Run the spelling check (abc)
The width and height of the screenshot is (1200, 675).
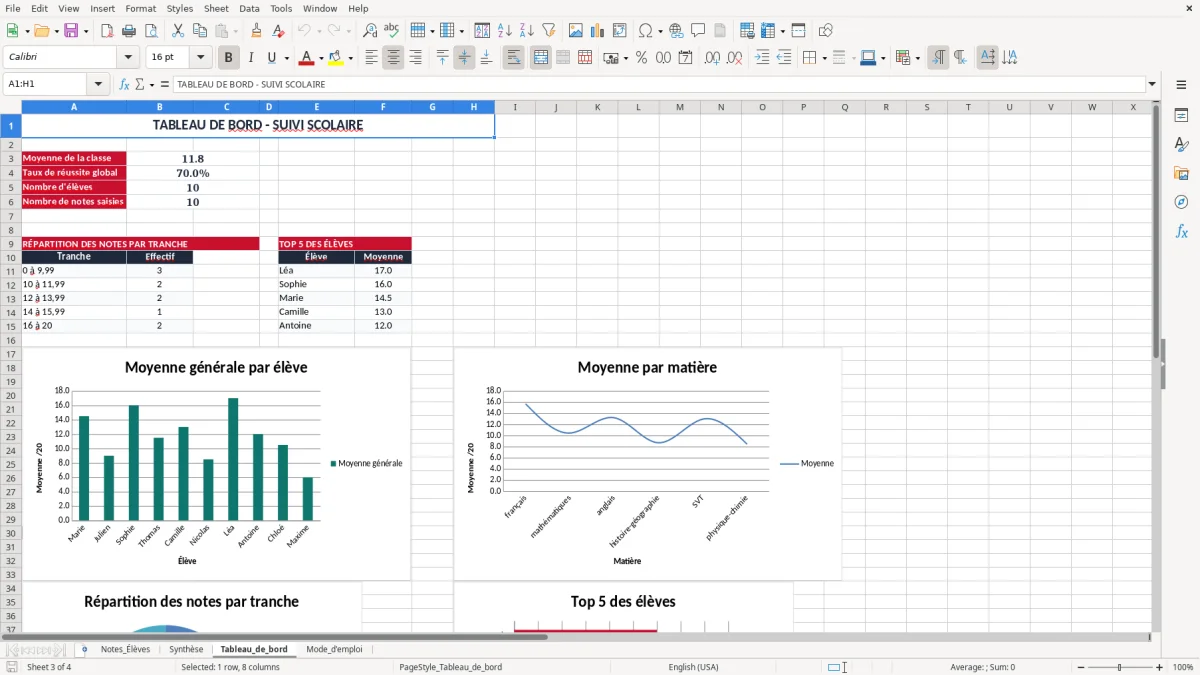coord(392,31)
